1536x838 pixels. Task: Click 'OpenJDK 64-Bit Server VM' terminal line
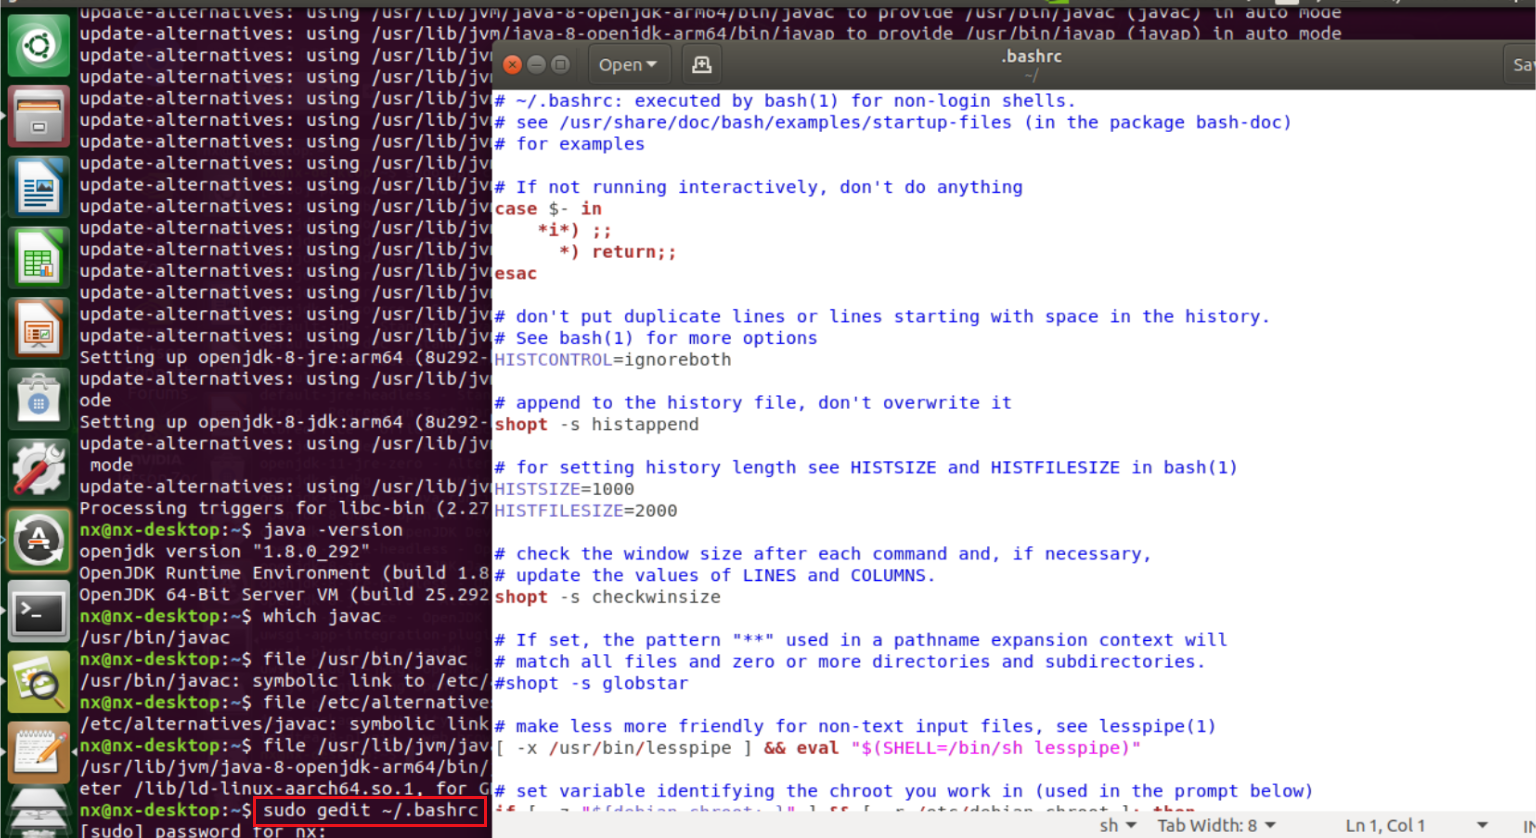[284, 595]
